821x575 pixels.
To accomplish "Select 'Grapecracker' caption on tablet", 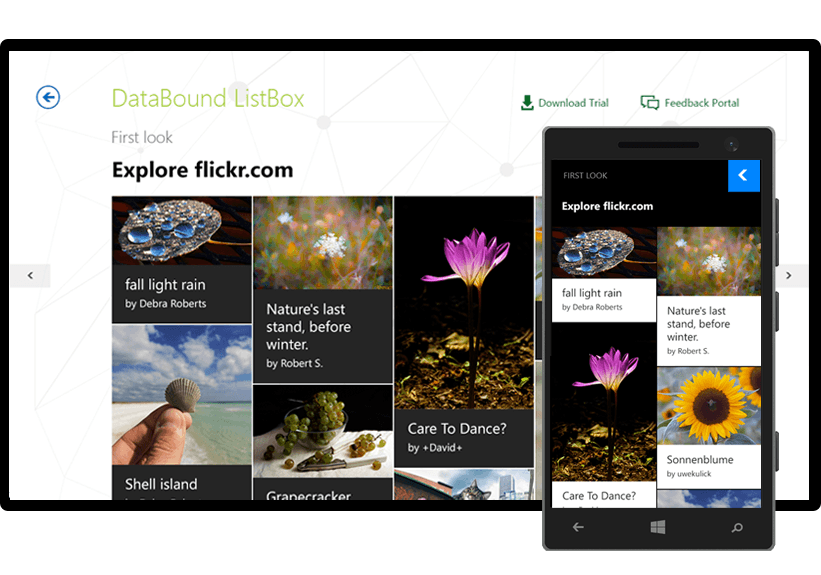I will point(308,495).
